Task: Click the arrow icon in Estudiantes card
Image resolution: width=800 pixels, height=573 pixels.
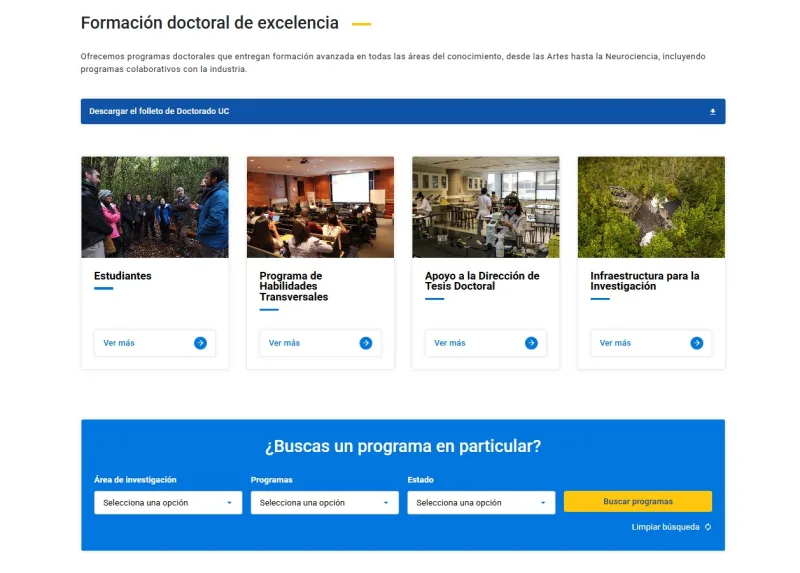Action: [201, 343]
